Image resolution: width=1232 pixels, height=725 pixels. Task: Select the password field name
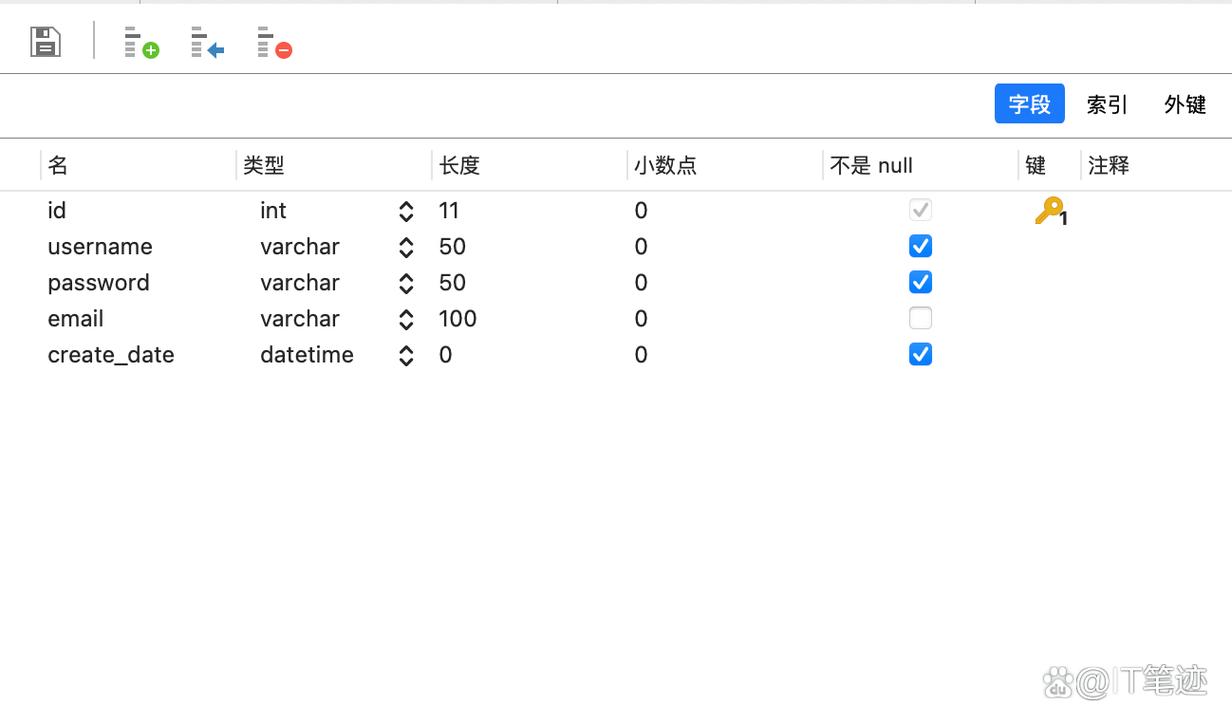coord(99,282)
